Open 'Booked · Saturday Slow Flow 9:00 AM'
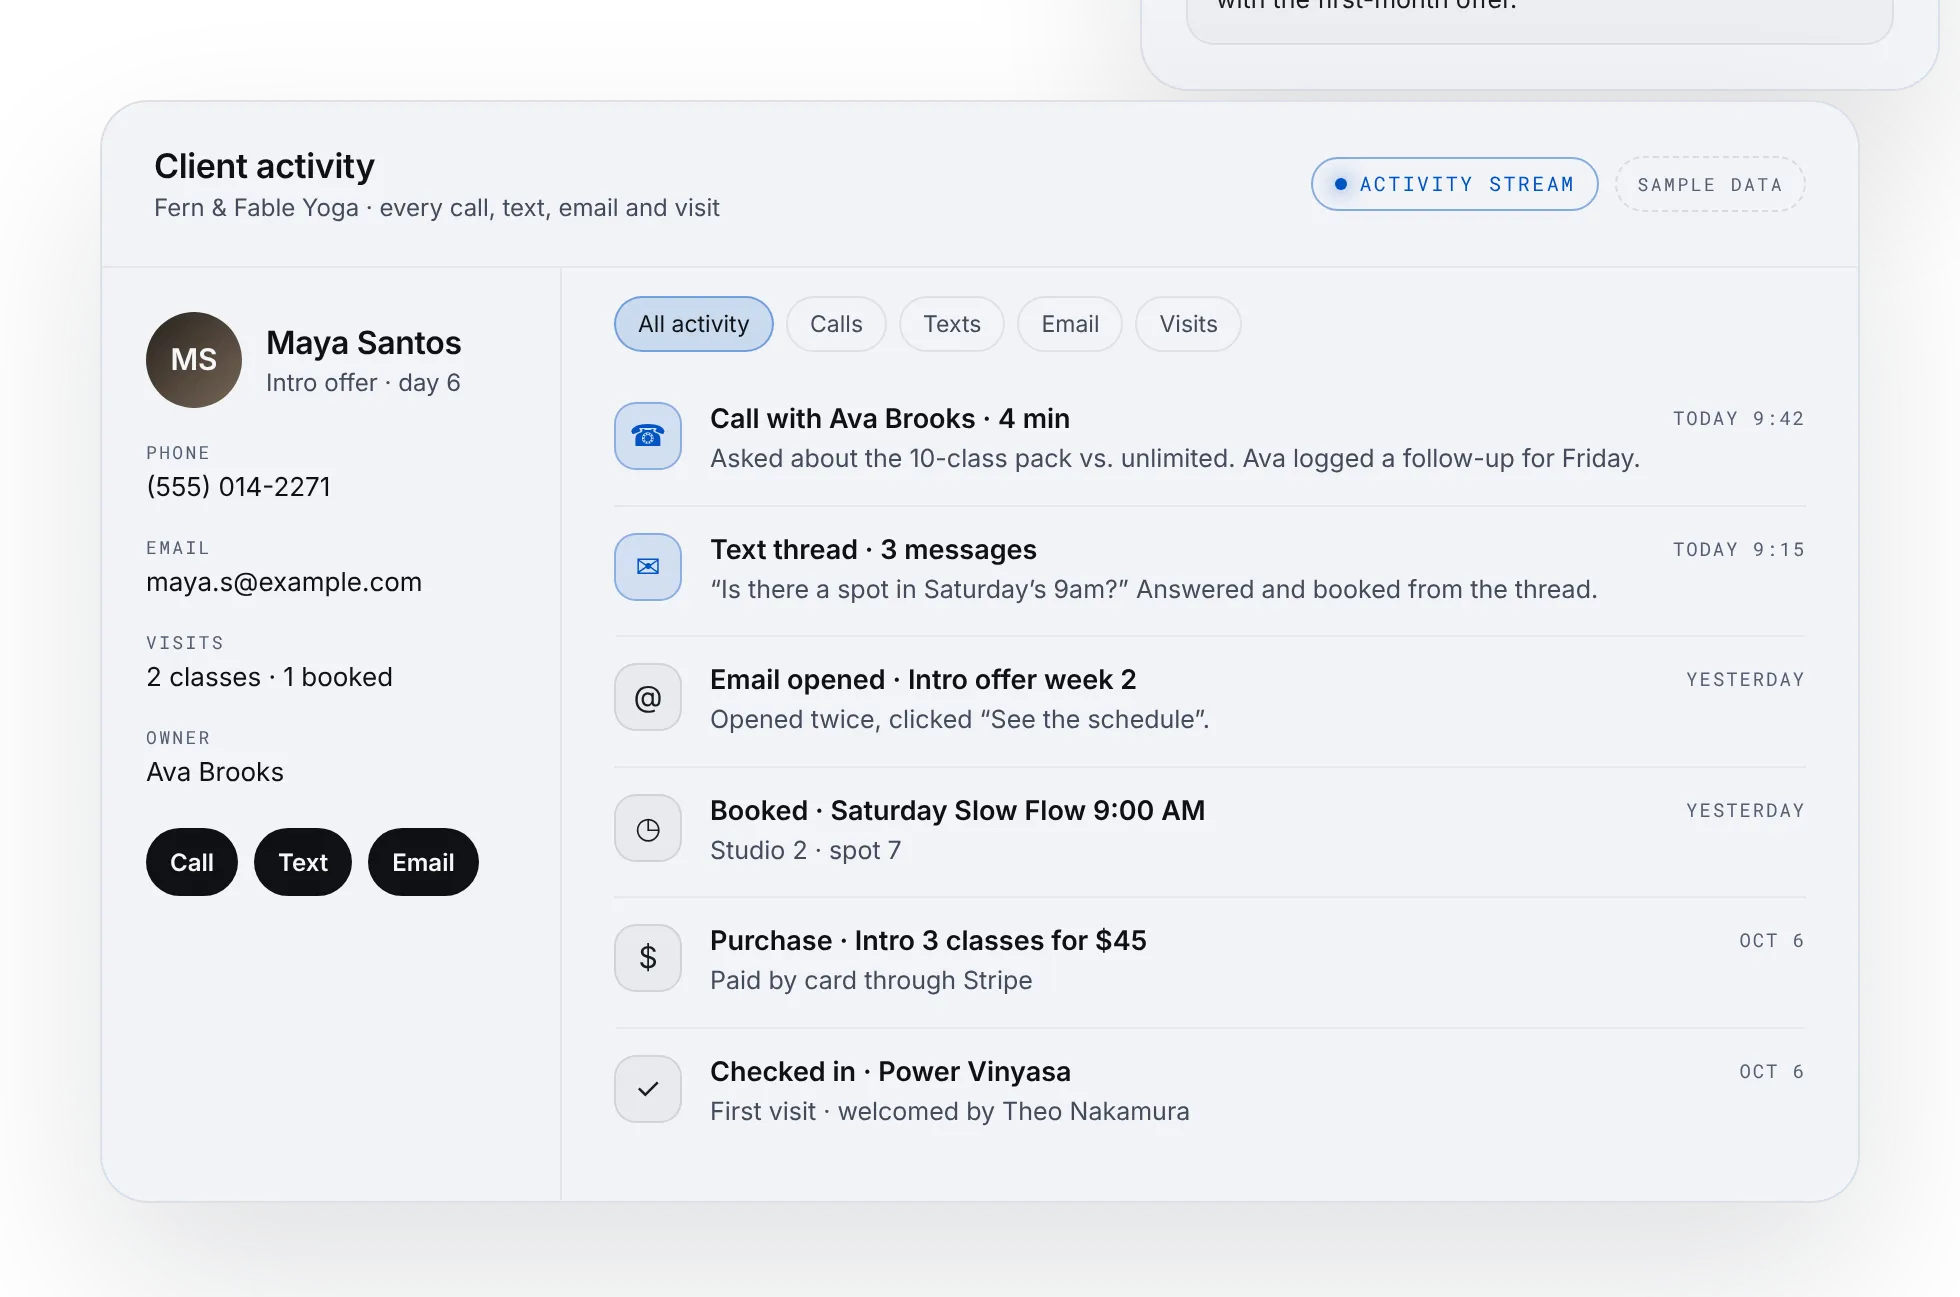Image resolution: width=1960 pixels, height=1297 pixels. point(1210,829)
